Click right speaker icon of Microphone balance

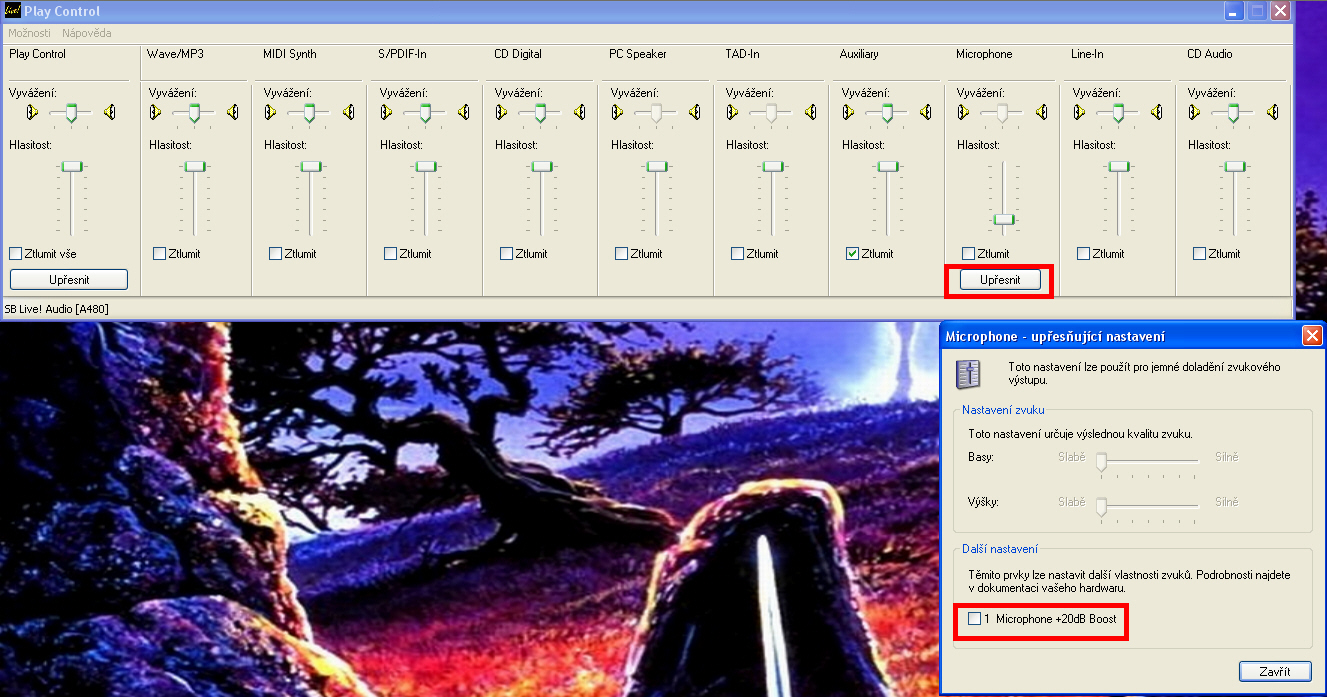[1041, 112]
